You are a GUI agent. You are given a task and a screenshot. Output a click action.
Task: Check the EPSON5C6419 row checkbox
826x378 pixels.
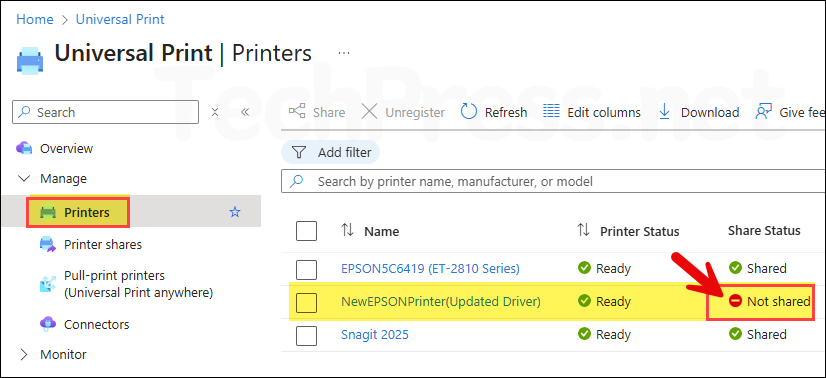click(x=307, y=270)
